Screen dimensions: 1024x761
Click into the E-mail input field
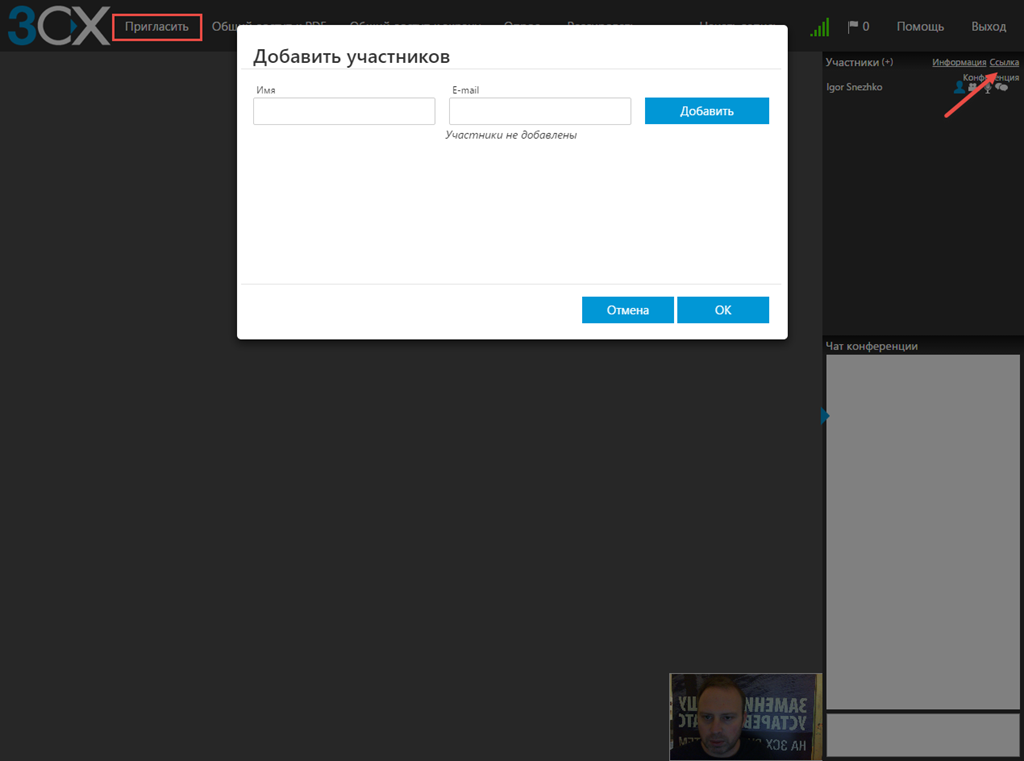point(540,111)
